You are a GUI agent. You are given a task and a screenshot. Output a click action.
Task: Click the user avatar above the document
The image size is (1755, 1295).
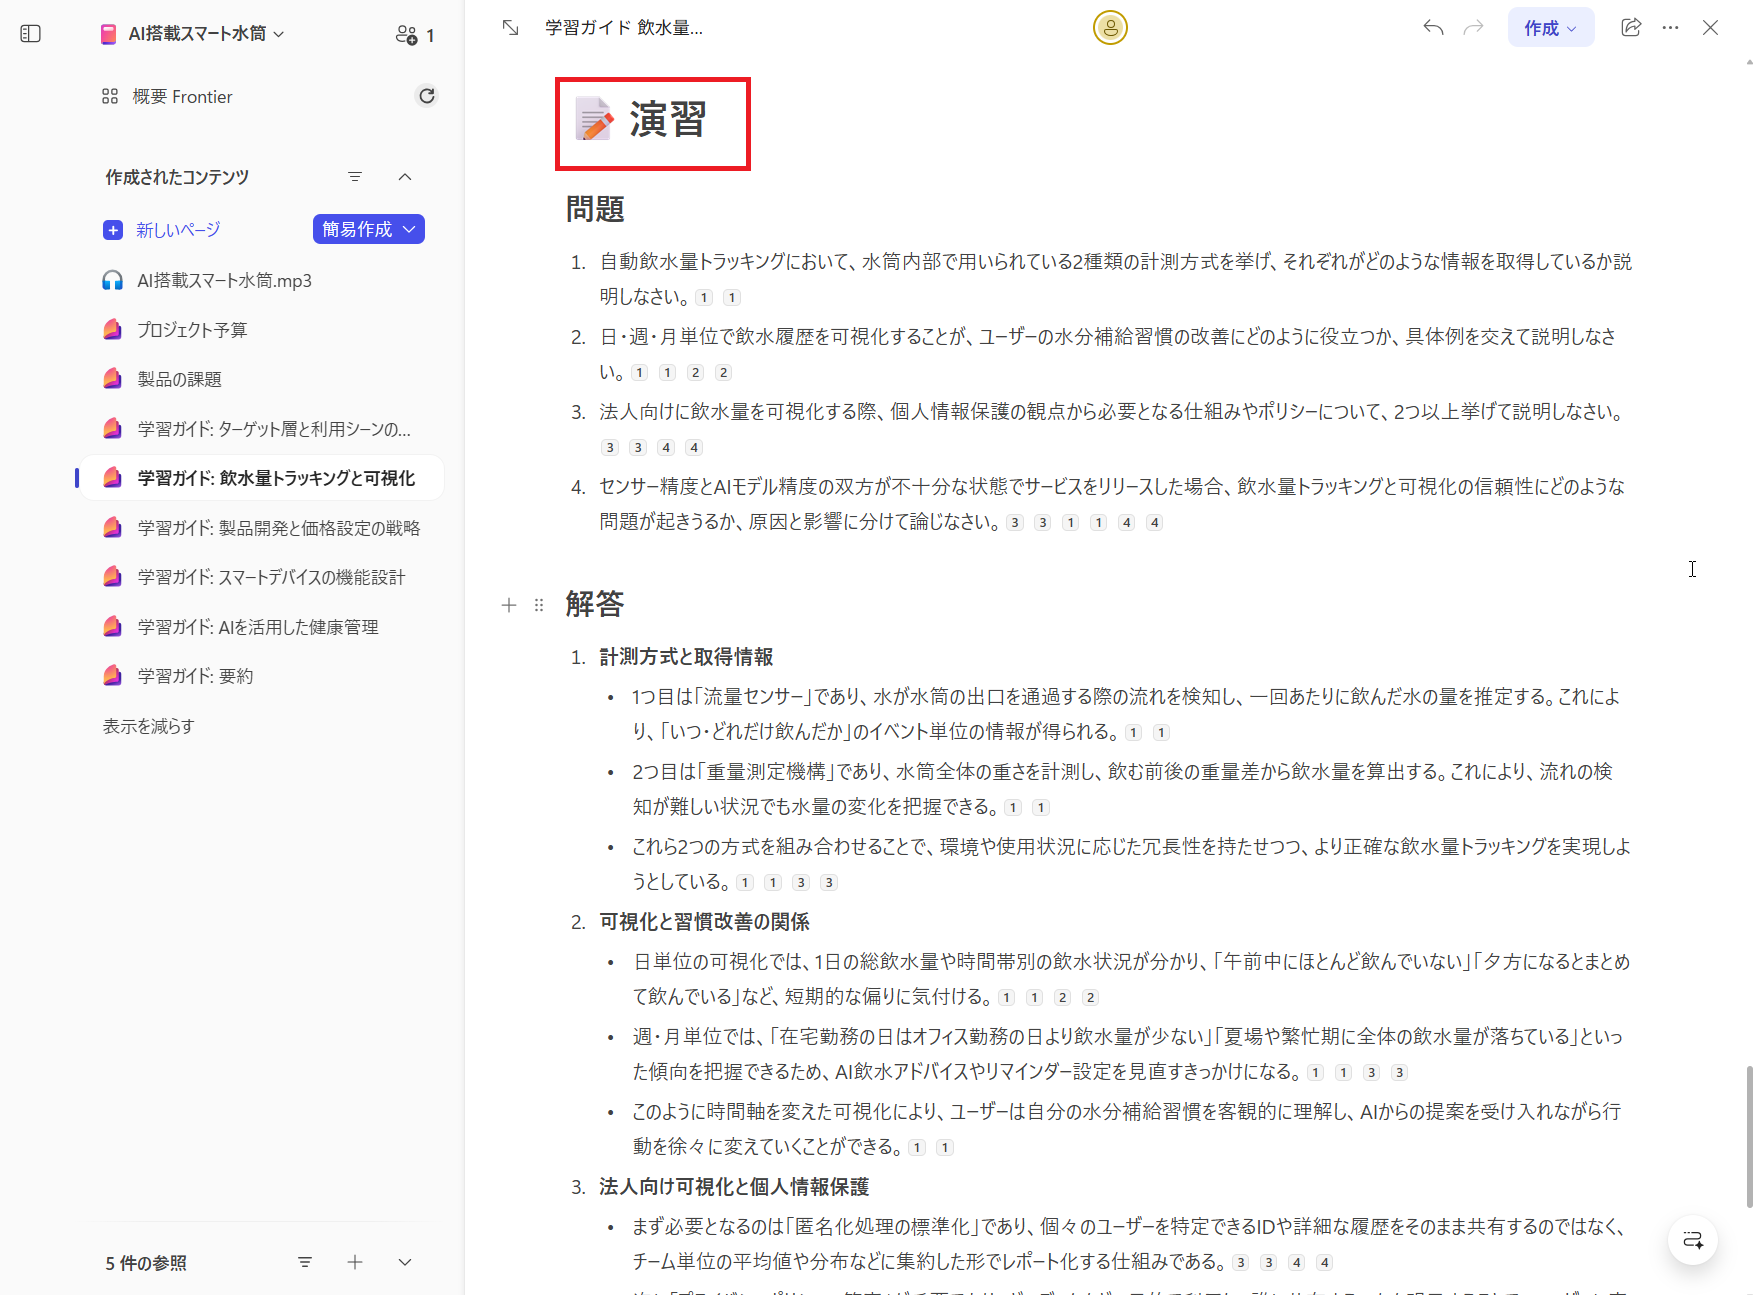pyautogui.click(x=1110, y=27)
